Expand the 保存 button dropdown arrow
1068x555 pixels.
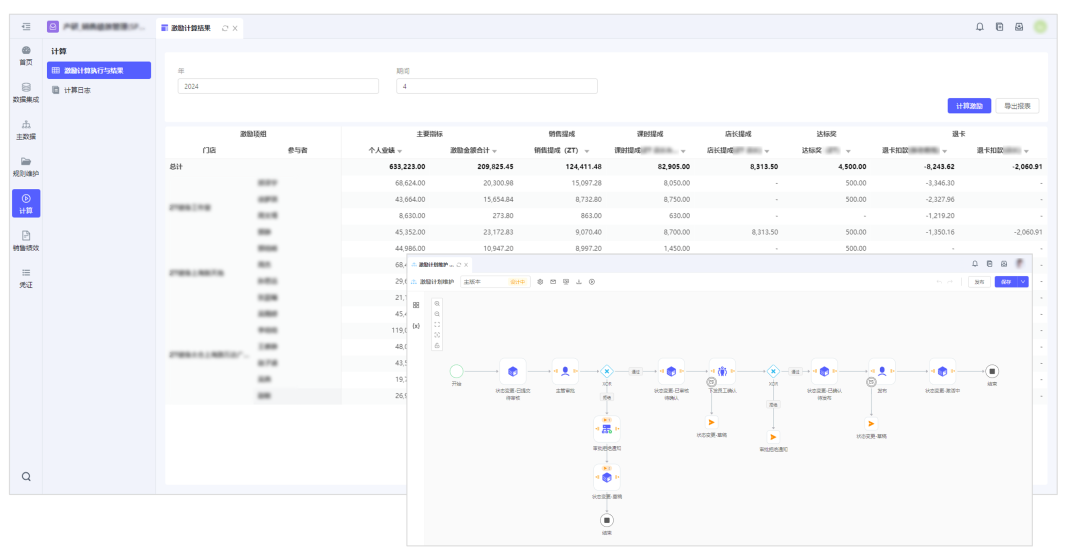(1023, 282)
